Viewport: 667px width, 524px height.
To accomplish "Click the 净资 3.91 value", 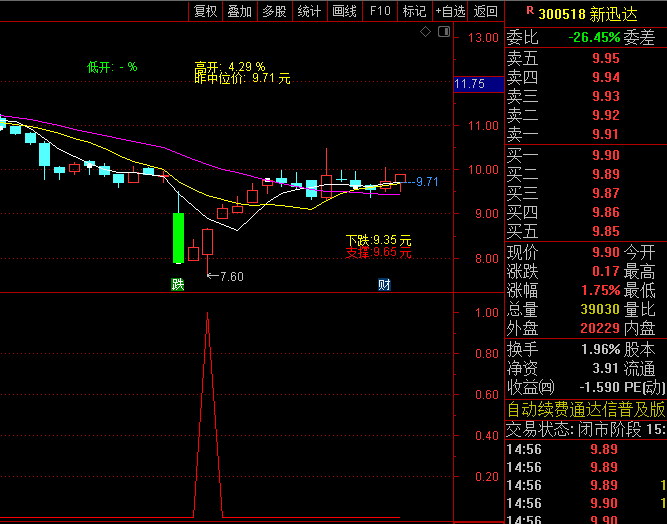I will click(x=606, y=368).
